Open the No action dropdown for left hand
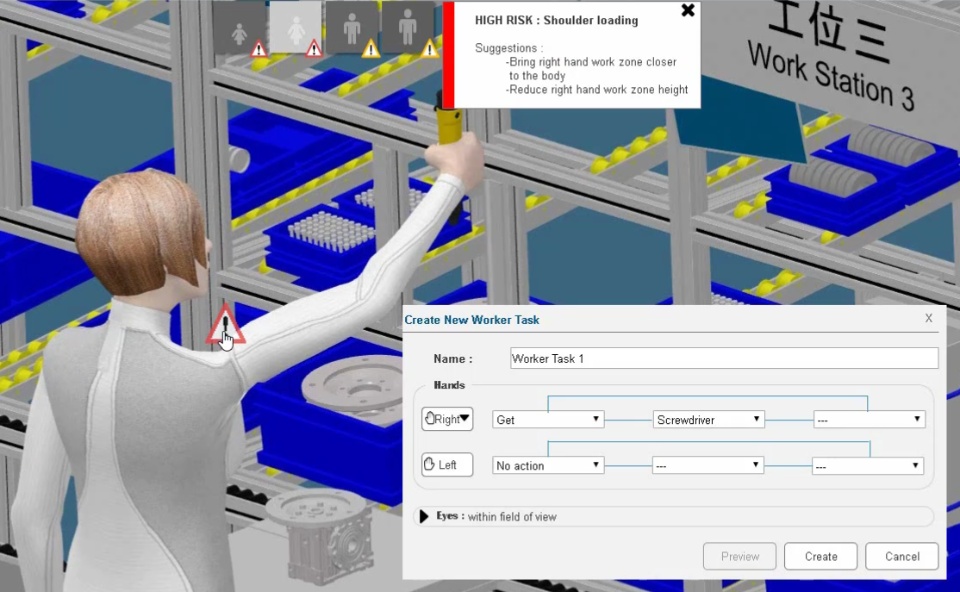 (x=548, y=465)
